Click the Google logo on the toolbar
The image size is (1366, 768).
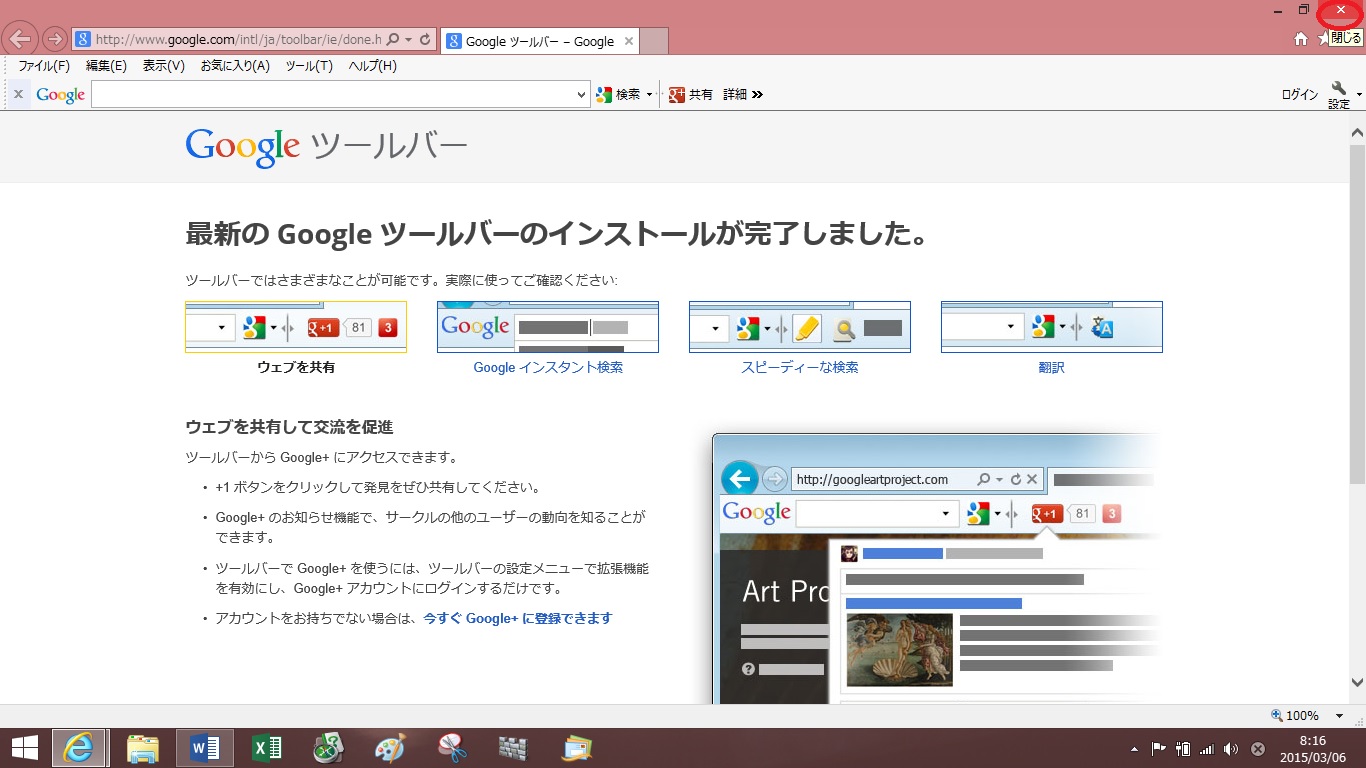(x=60, y=95)
